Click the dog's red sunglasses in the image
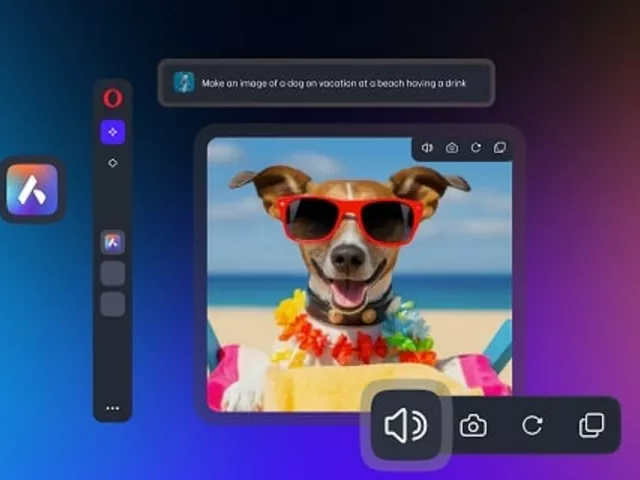 click(x=347, y=219)
